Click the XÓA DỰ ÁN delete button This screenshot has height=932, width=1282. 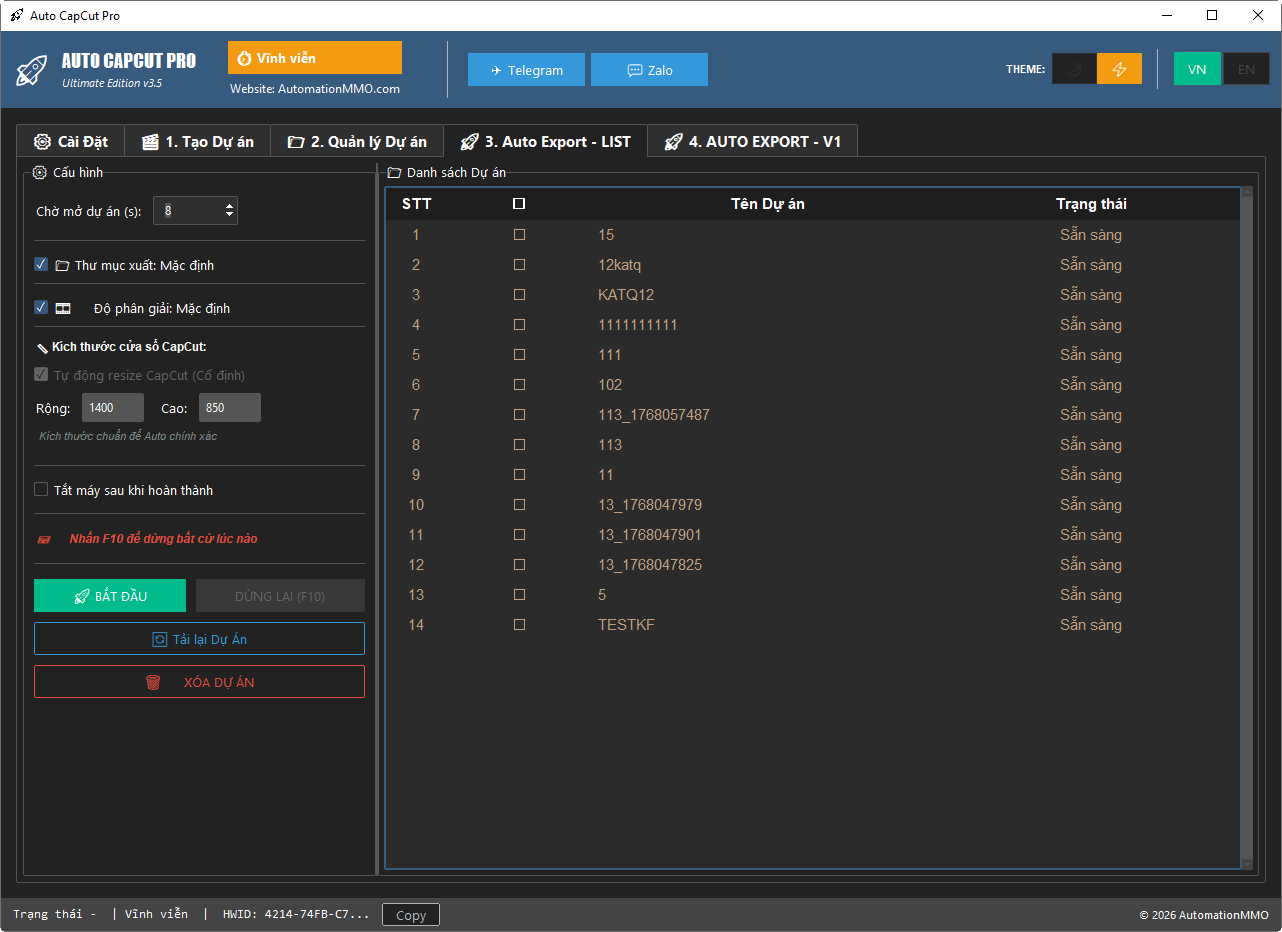(199, 682)
